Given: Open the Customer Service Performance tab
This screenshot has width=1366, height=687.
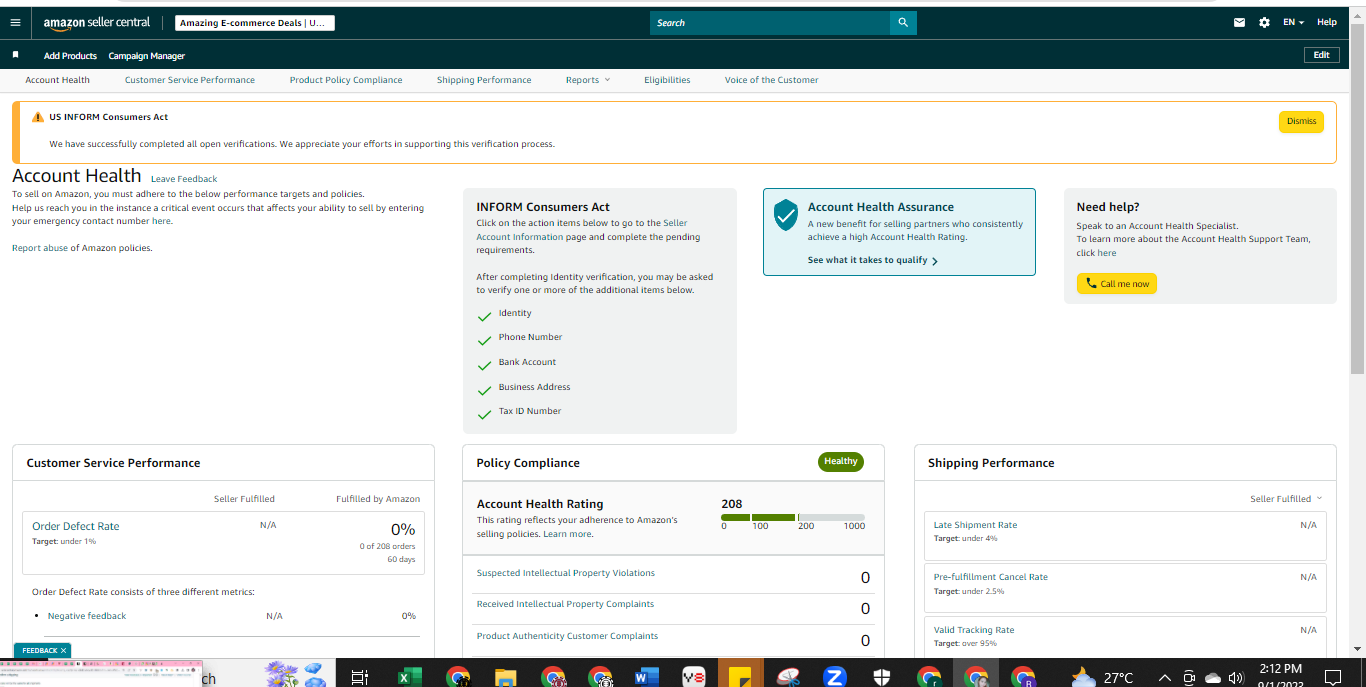Looking at the screenshot, I should point(190,80).
